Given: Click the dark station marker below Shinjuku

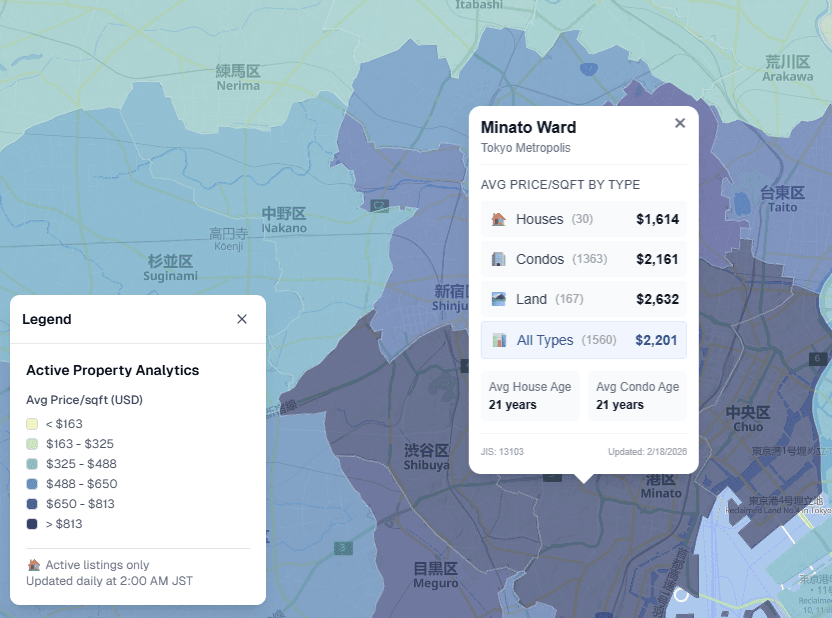Looking at the screenshot, I should 467,365.
